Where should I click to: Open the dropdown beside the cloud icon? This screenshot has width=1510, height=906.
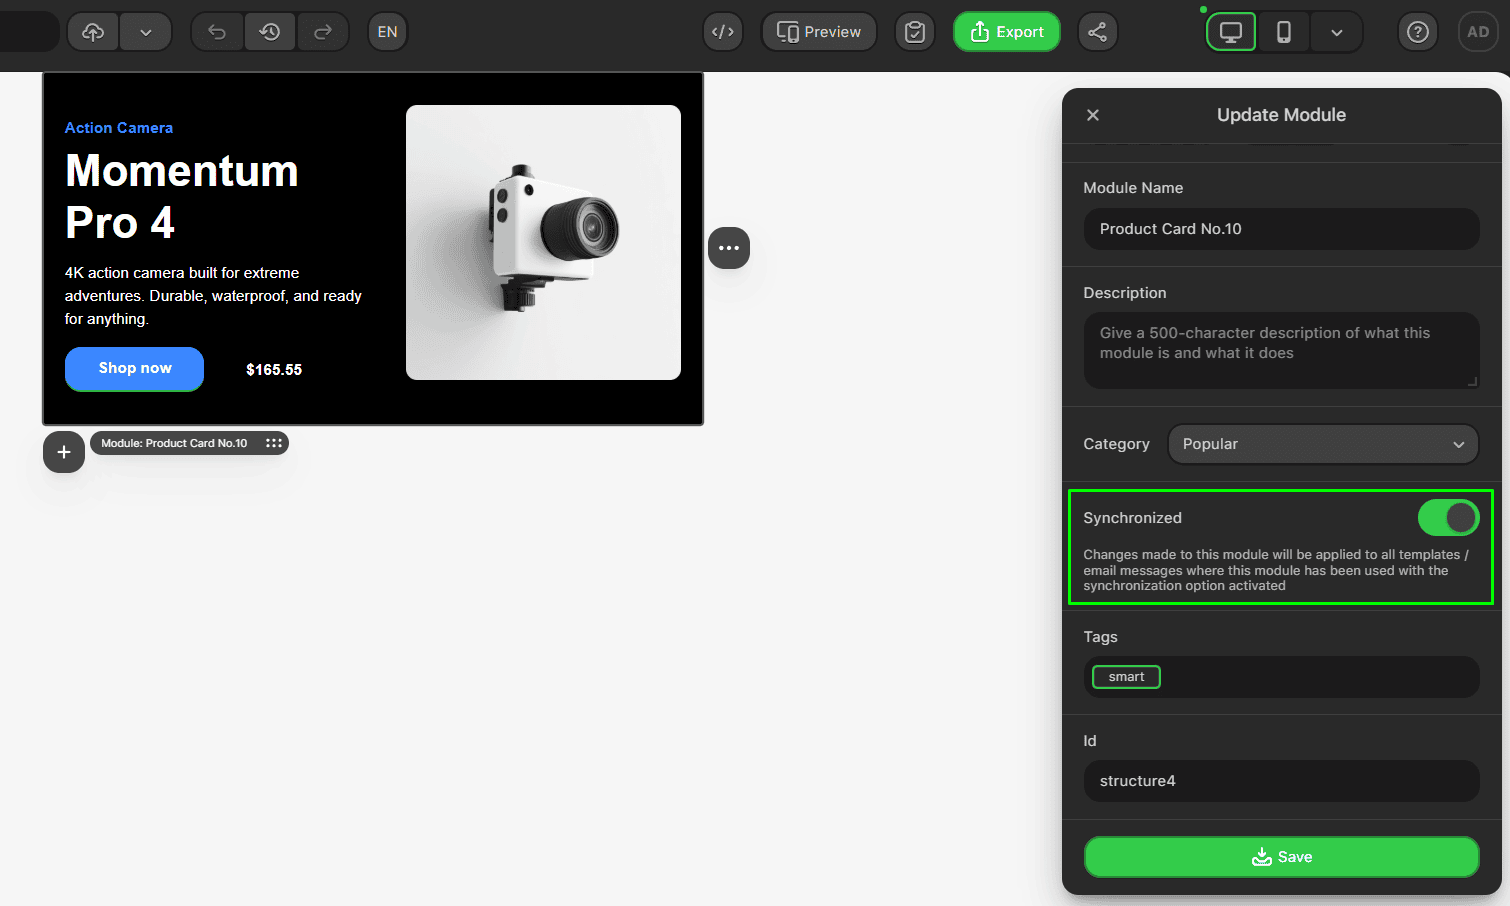click(x=145, y=31)
